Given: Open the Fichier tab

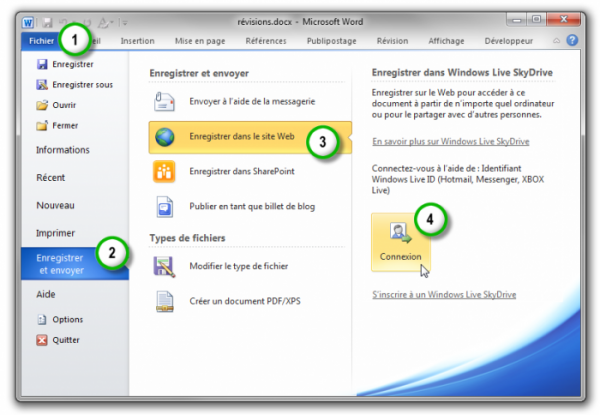Looking at the screenshot, I should (41, 41).
